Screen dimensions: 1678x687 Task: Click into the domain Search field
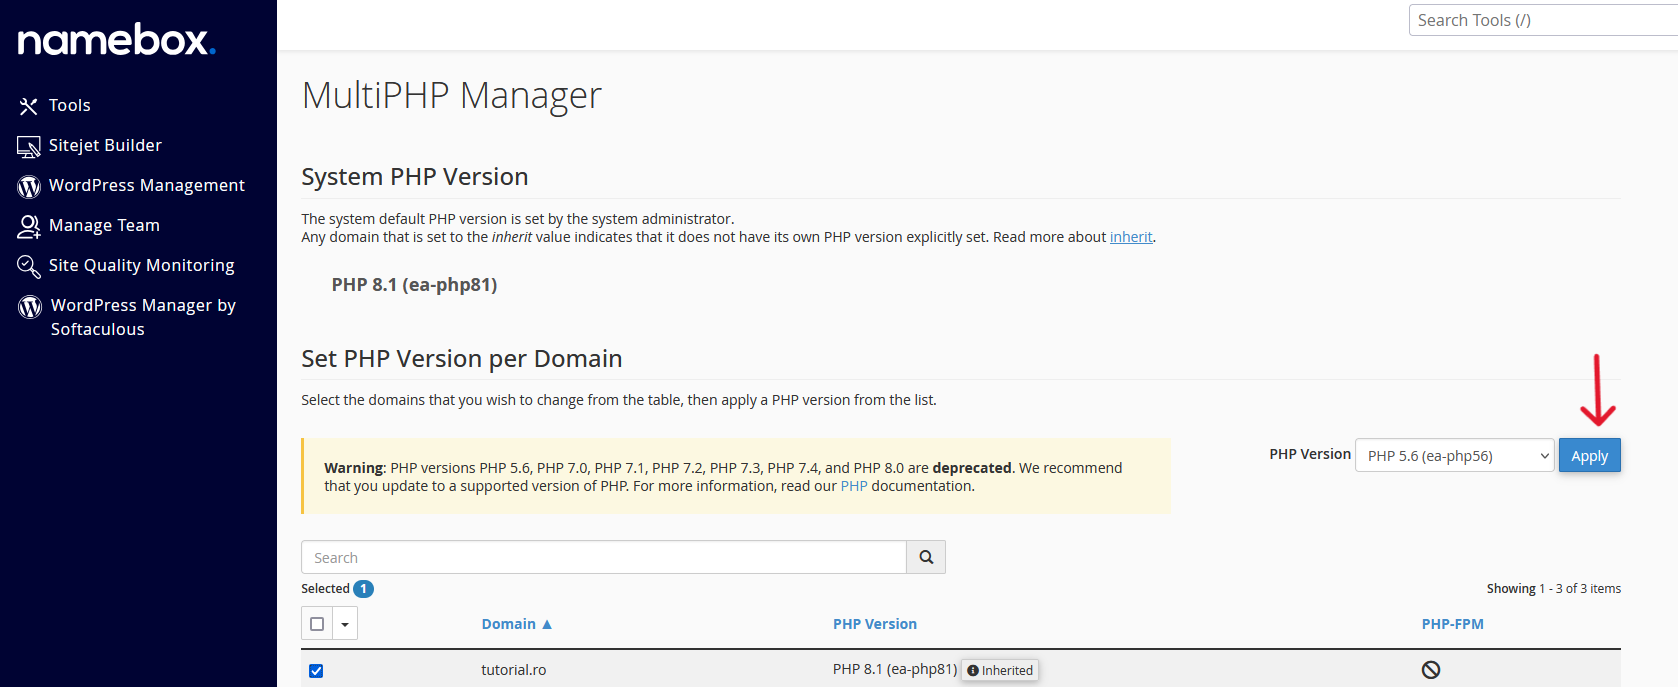604,557
